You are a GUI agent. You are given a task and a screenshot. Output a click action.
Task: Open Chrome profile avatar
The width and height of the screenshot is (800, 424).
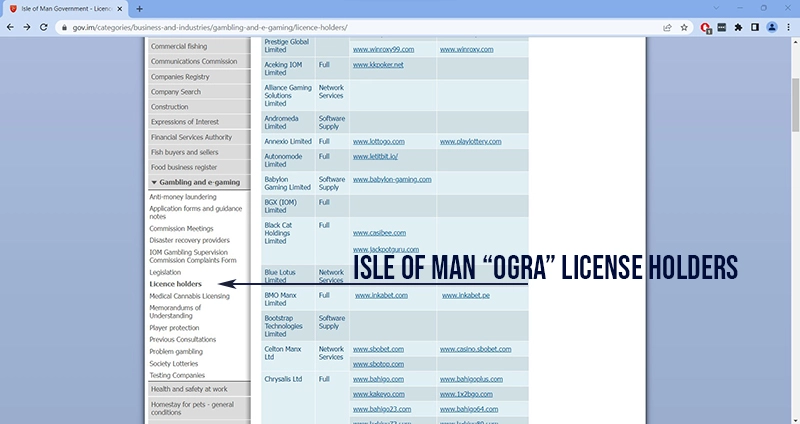click(772, 28)
